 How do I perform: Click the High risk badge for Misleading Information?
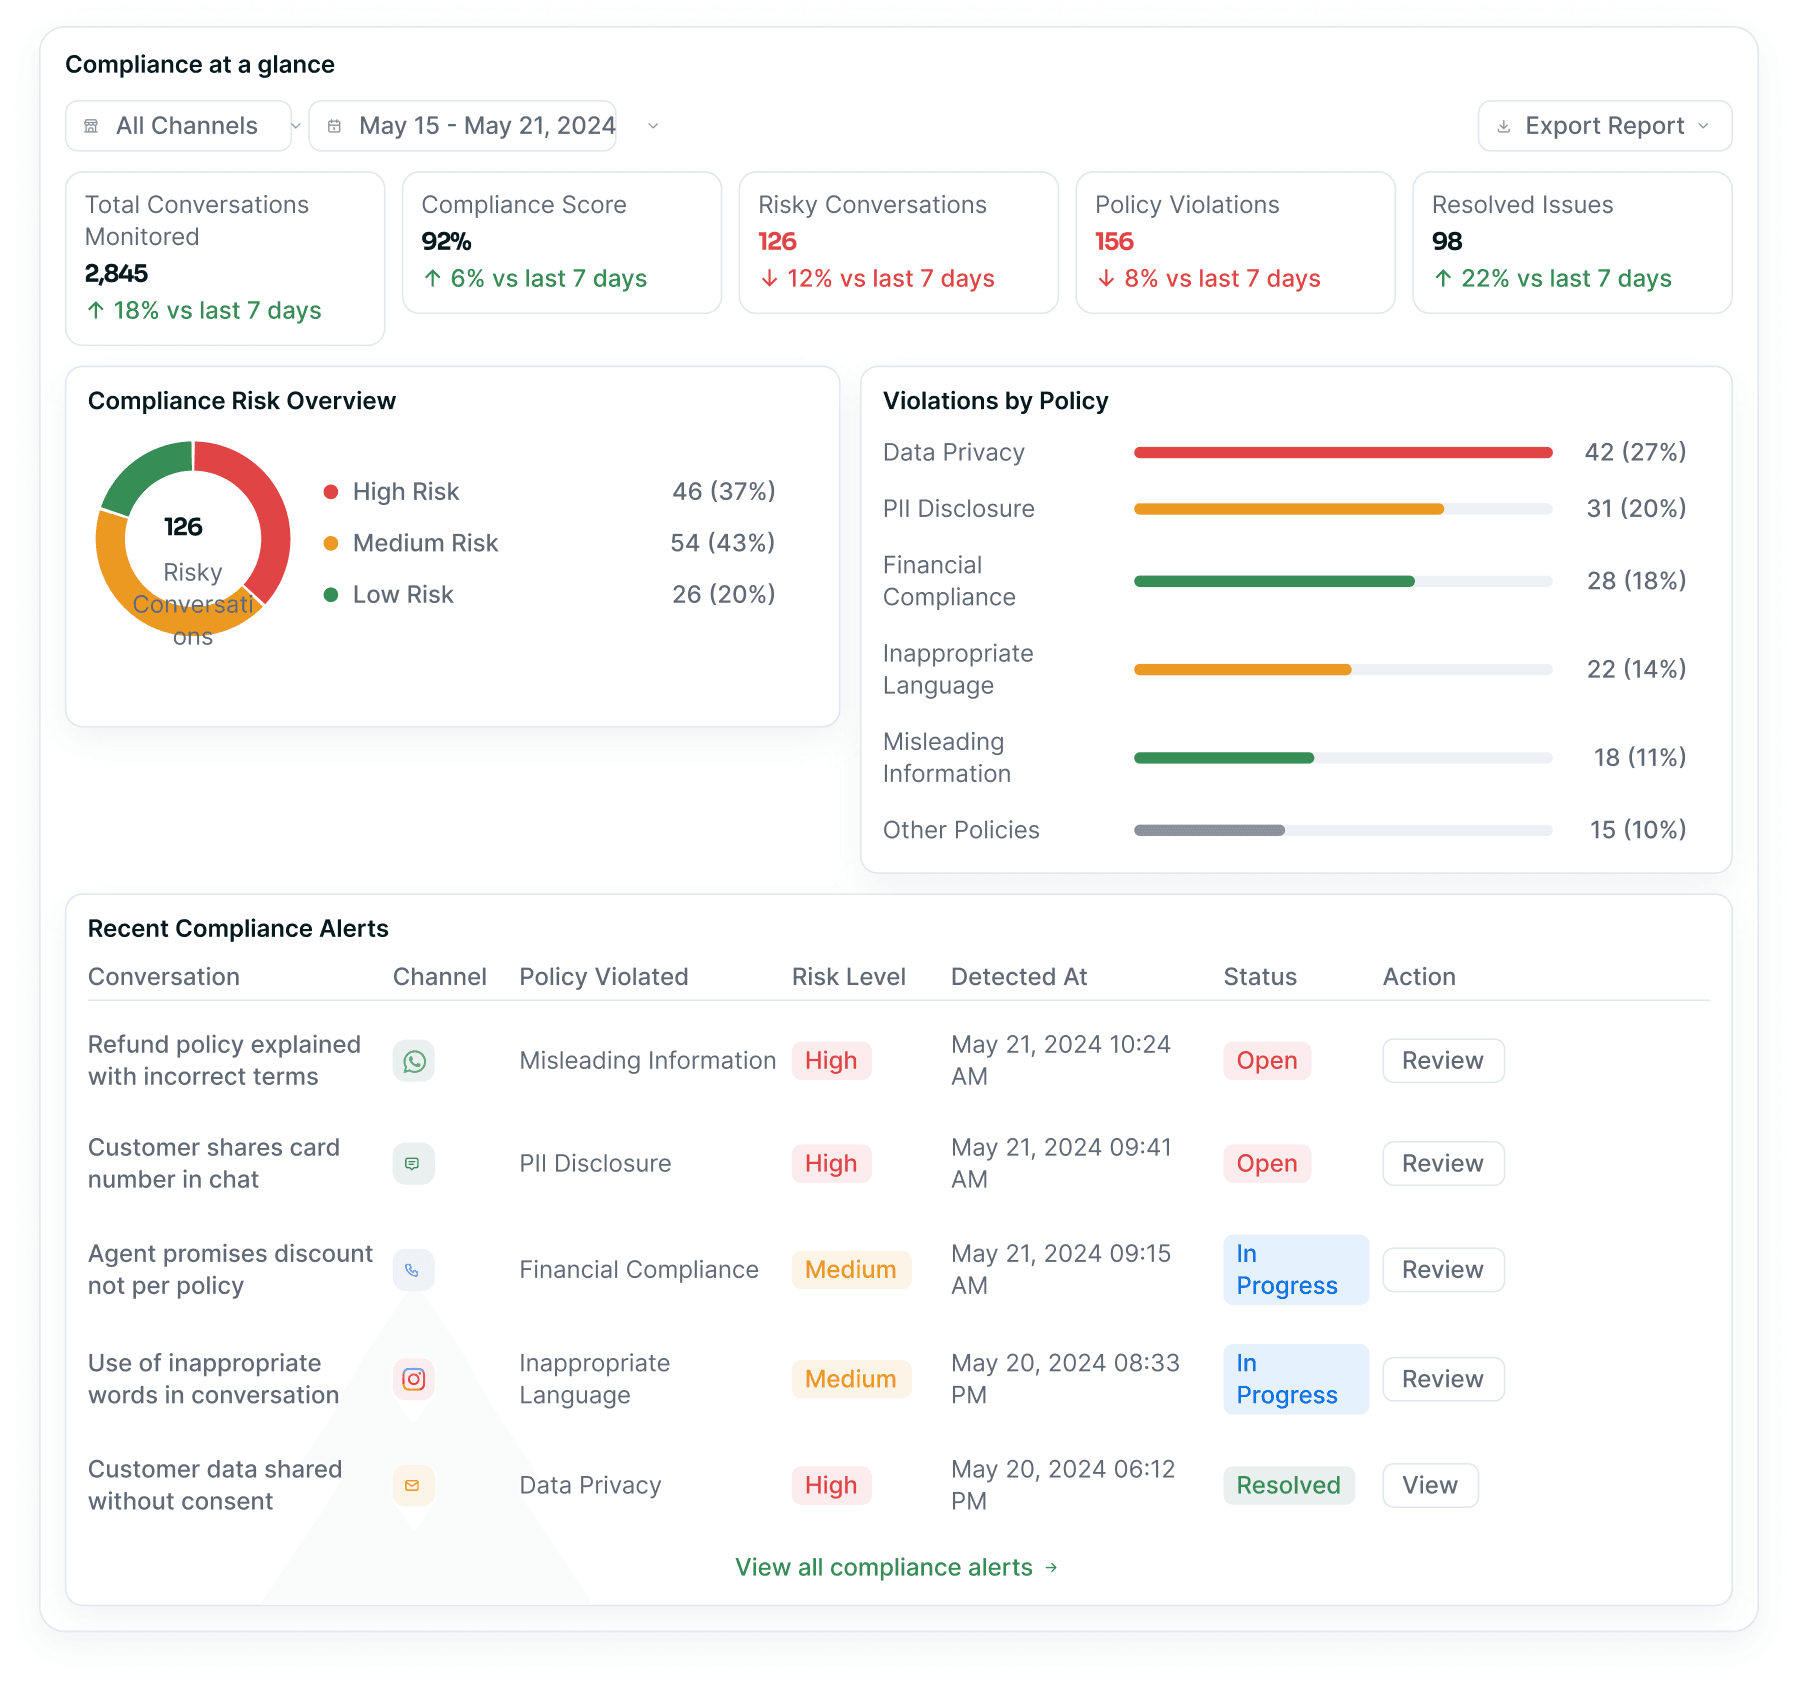click(x=831, y=1061)
